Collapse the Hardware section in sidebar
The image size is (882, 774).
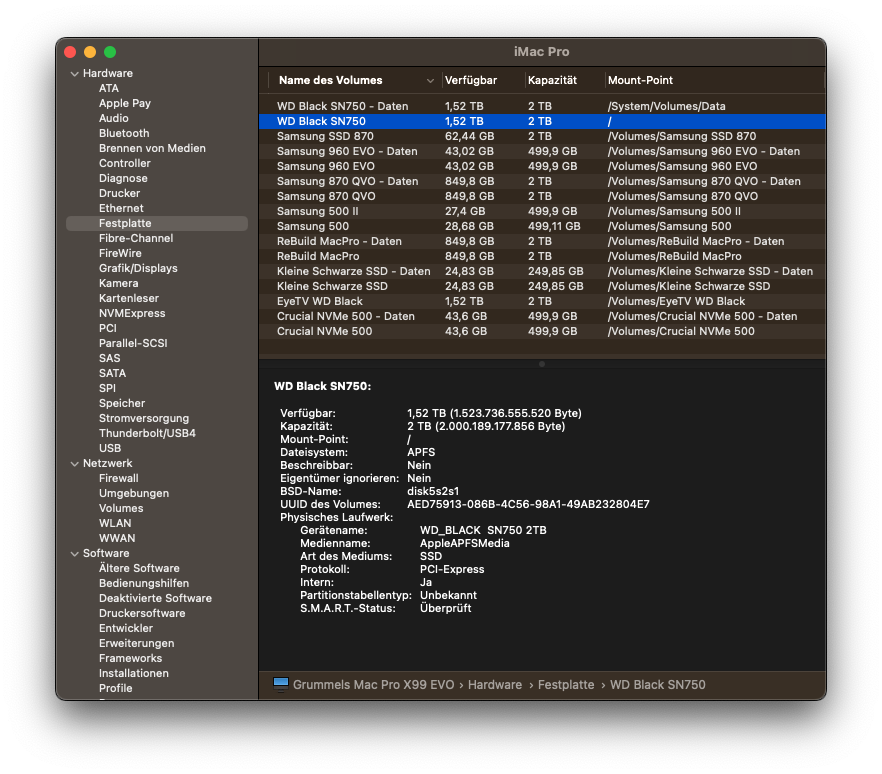pyautogui.click(x=74, y=74)
